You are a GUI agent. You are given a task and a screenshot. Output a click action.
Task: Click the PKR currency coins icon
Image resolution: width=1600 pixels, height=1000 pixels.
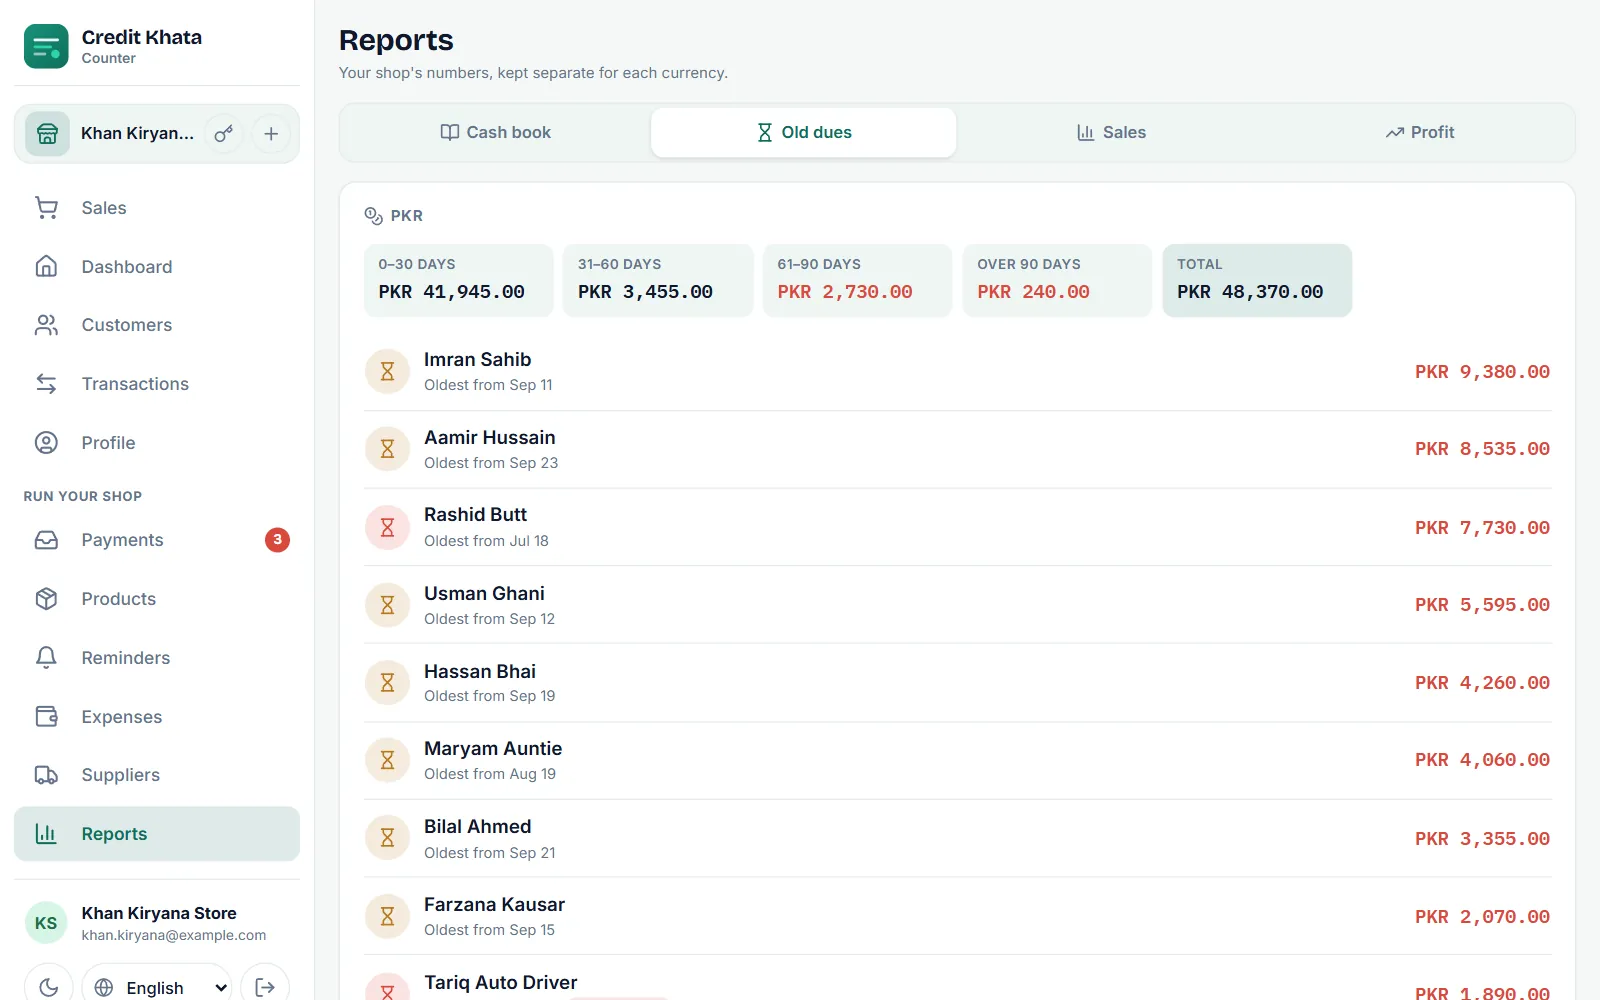374,216
